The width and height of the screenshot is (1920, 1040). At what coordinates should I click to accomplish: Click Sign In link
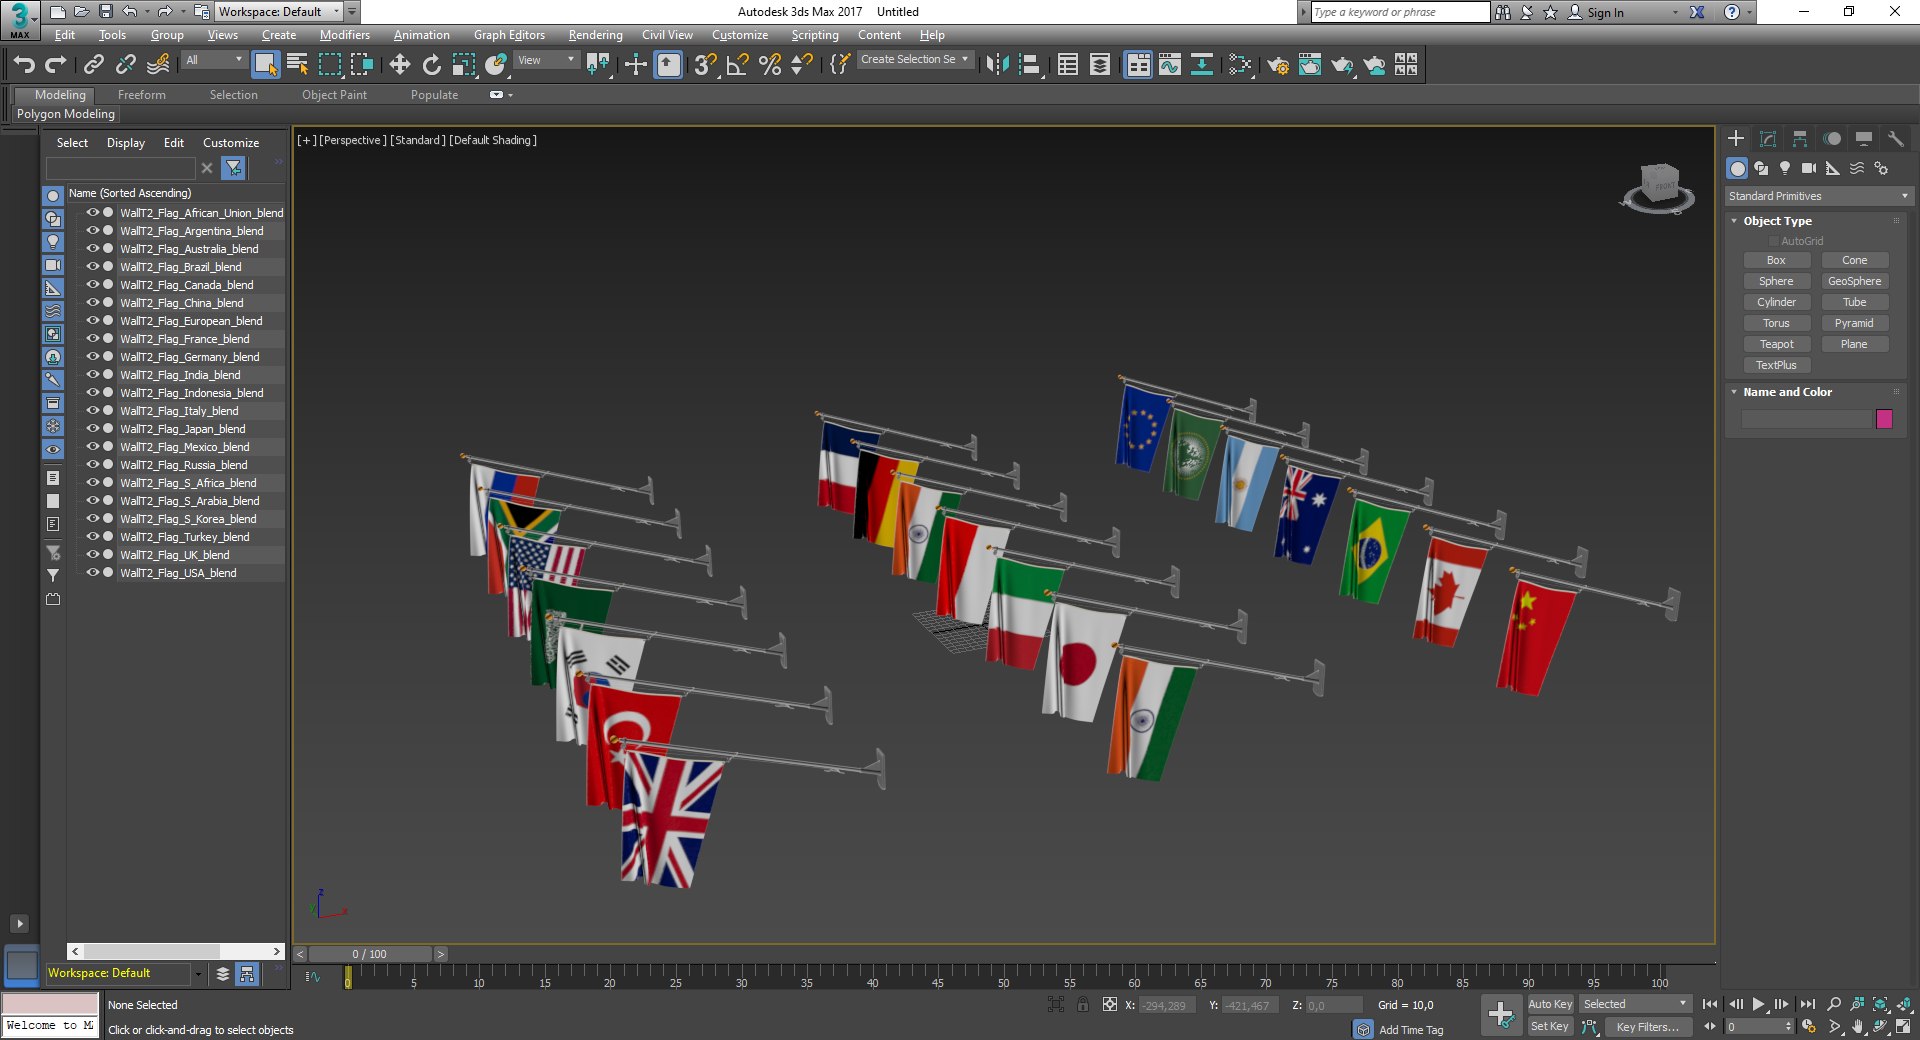1605,12
